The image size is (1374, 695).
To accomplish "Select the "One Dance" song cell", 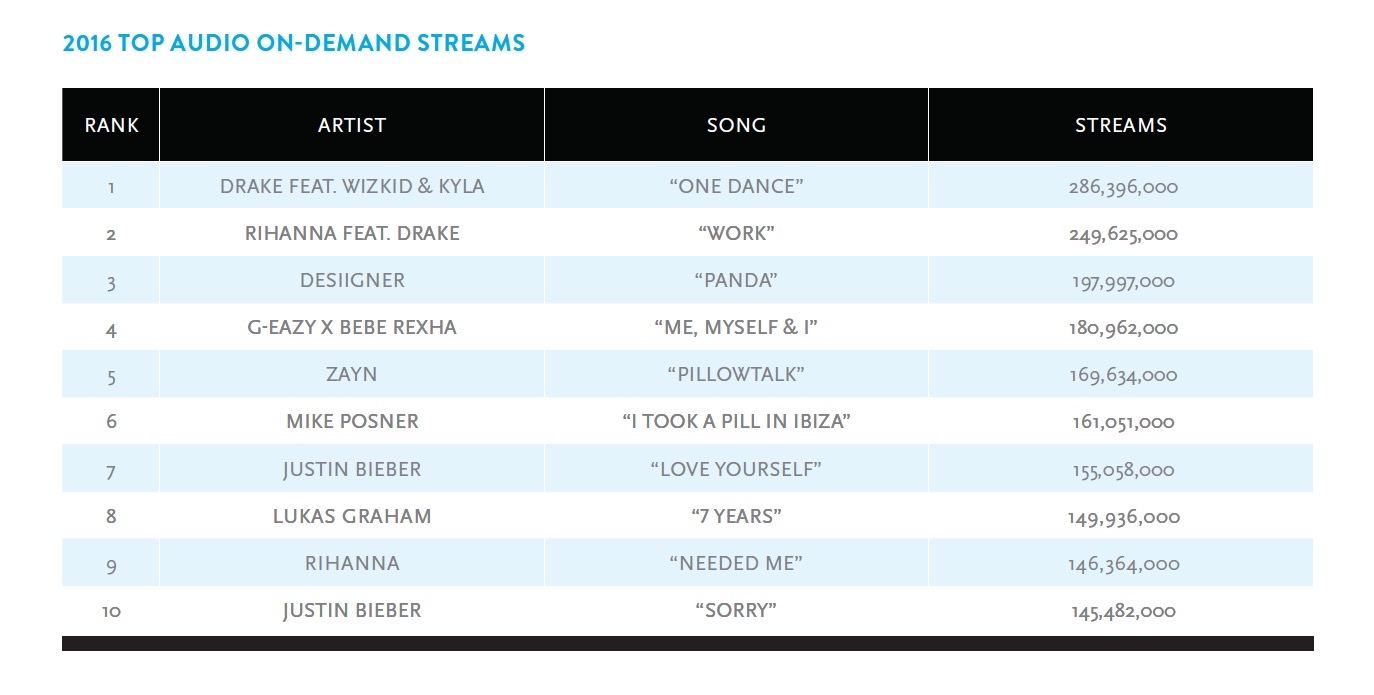I will point(736,186).
